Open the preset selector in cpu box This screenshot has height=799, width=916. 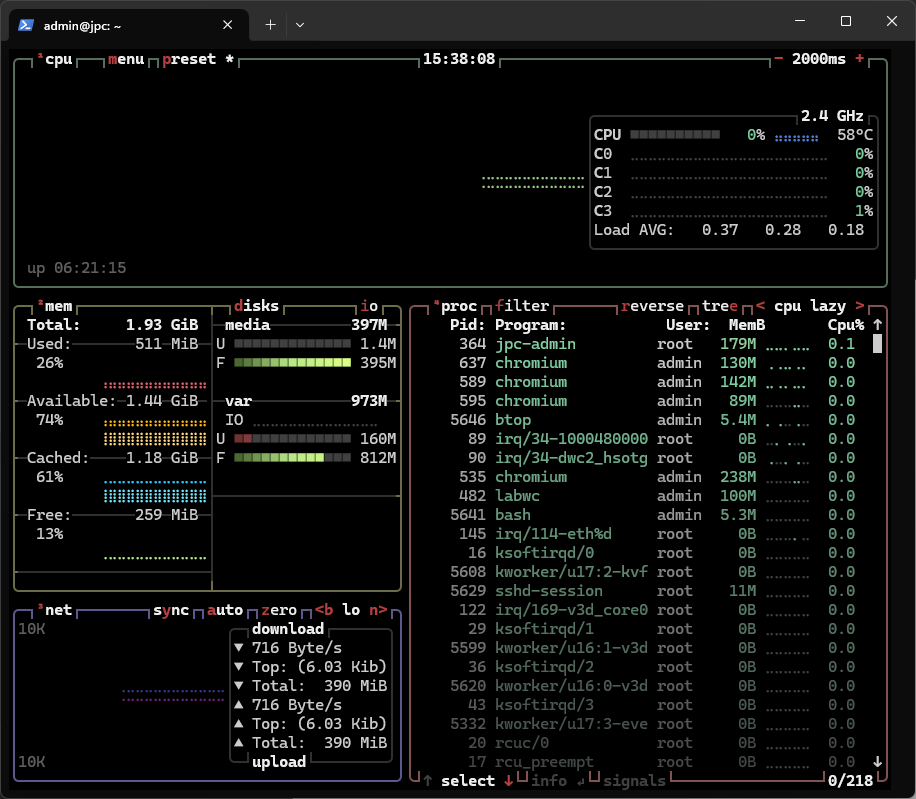[x=188, y=59]
